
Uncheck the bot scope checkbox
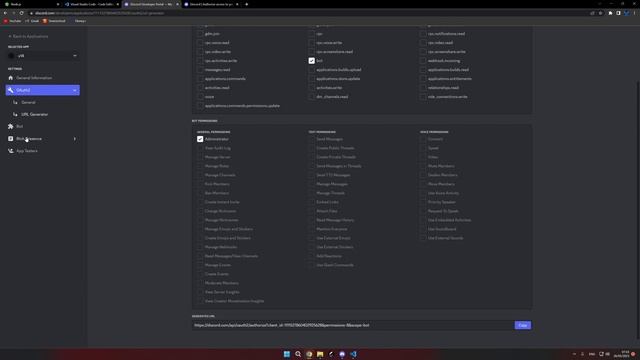[x=311, y=61]
